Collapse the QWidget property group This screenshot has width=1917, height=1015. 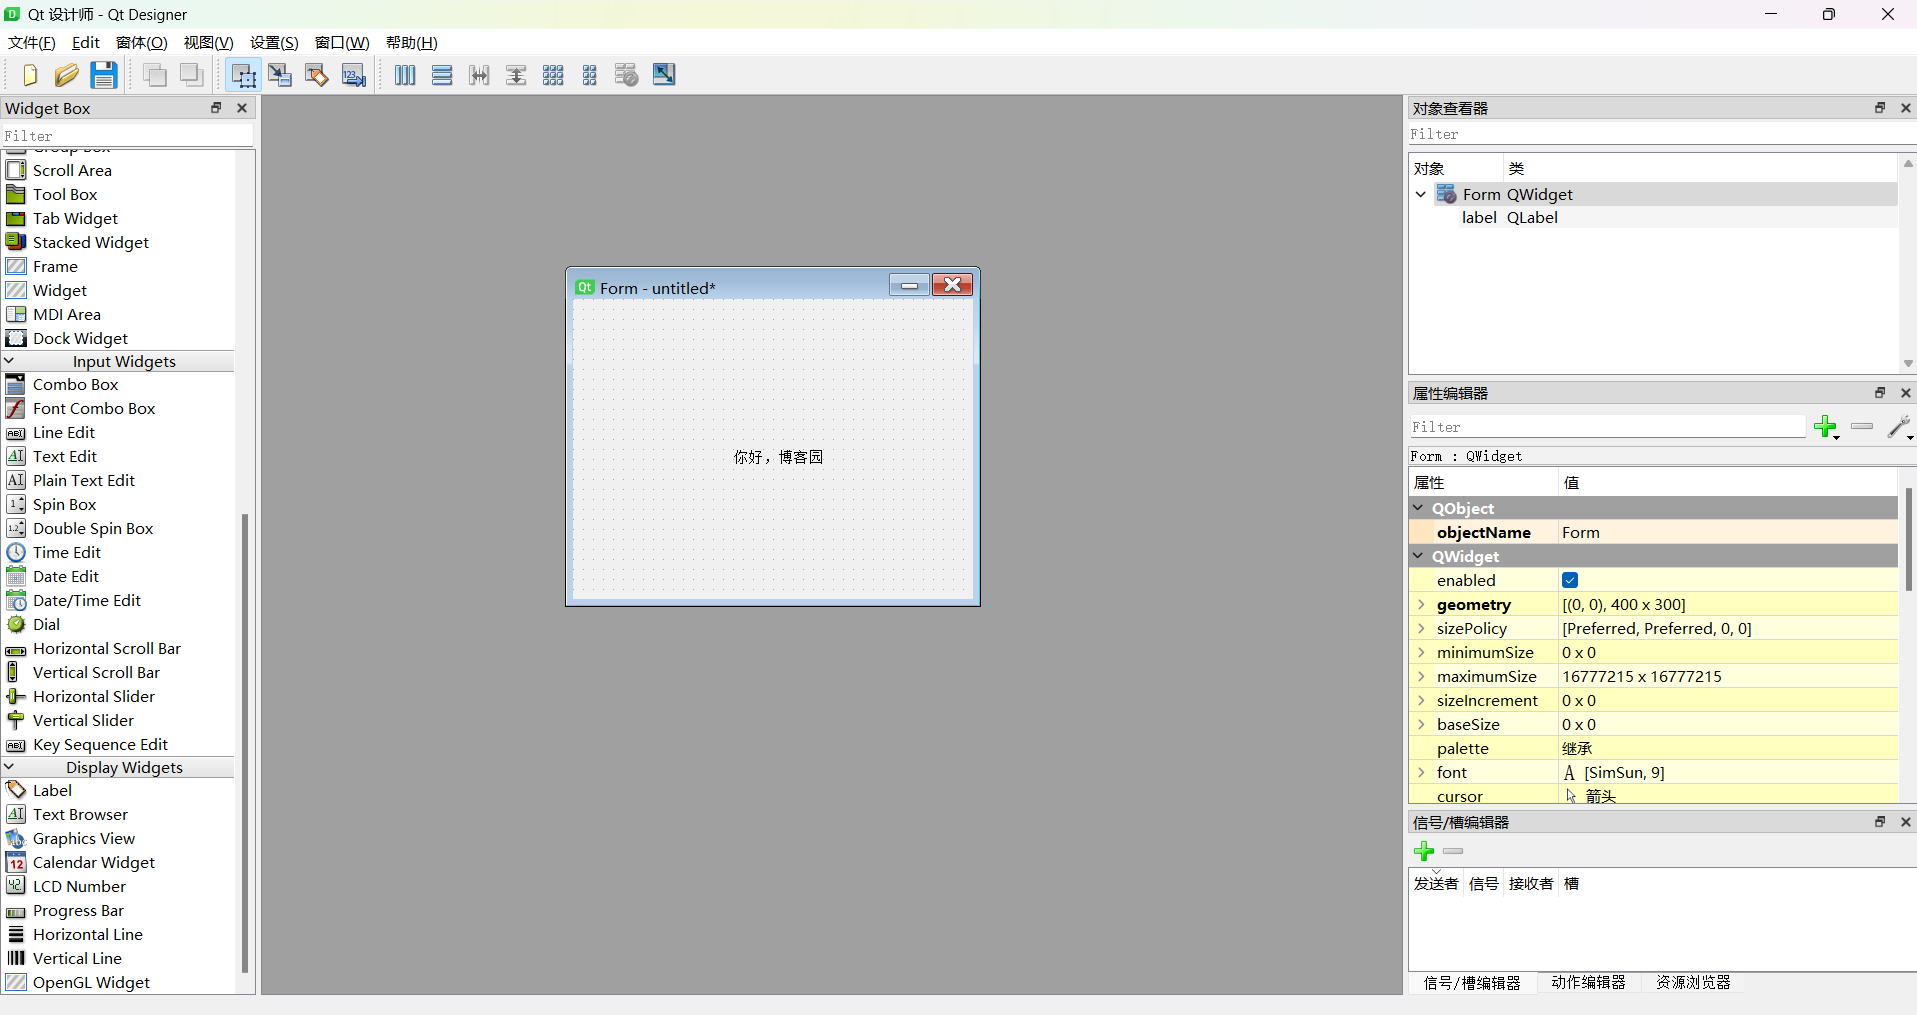[1418, 556]
